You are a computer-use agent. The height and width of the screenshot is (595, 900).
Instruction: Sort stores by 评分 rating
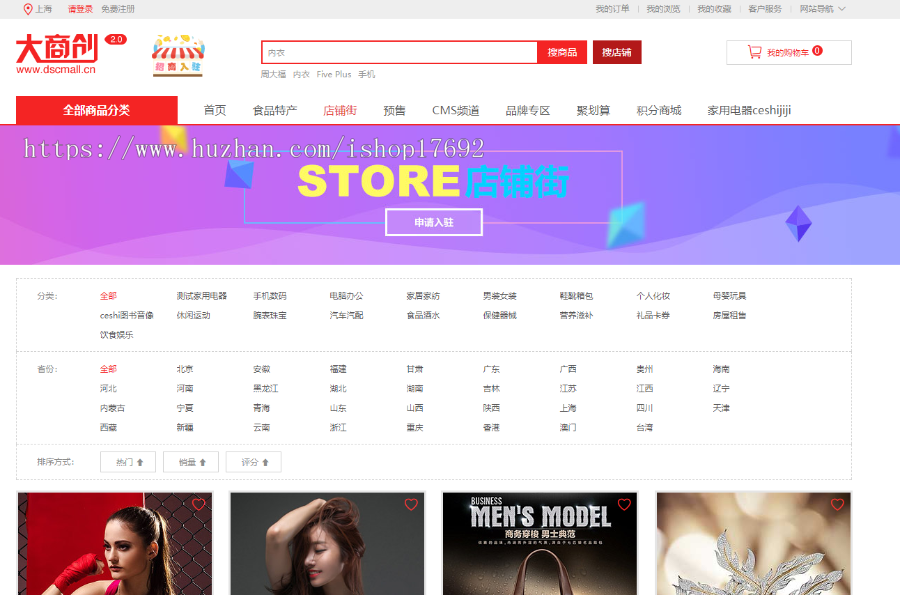(x=253, y=461)
